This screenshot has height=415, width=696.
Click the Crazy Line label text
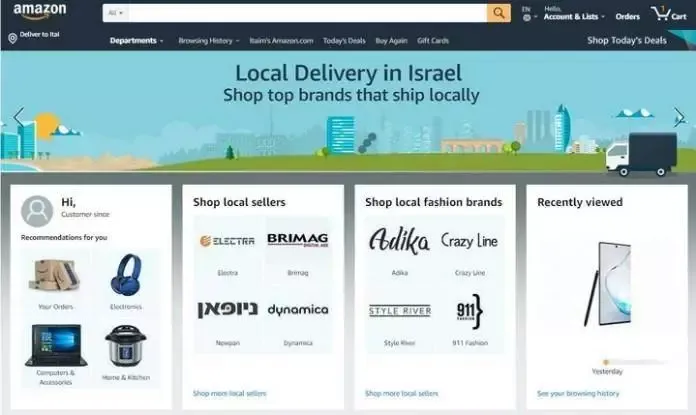click(470, 273)
